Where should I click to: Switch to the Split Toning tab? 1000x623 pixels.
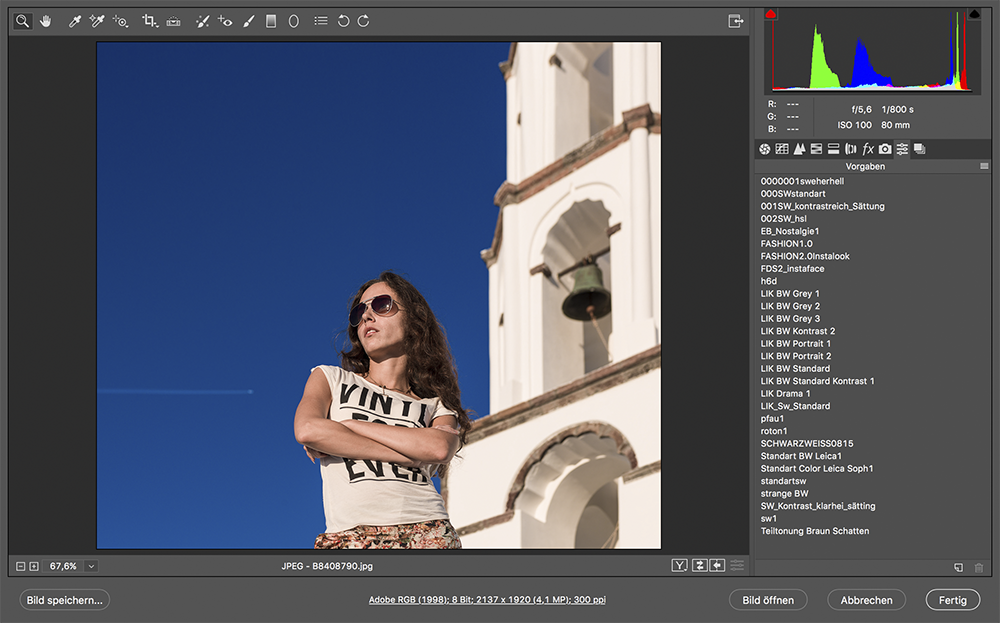click(x=834, y=149)
